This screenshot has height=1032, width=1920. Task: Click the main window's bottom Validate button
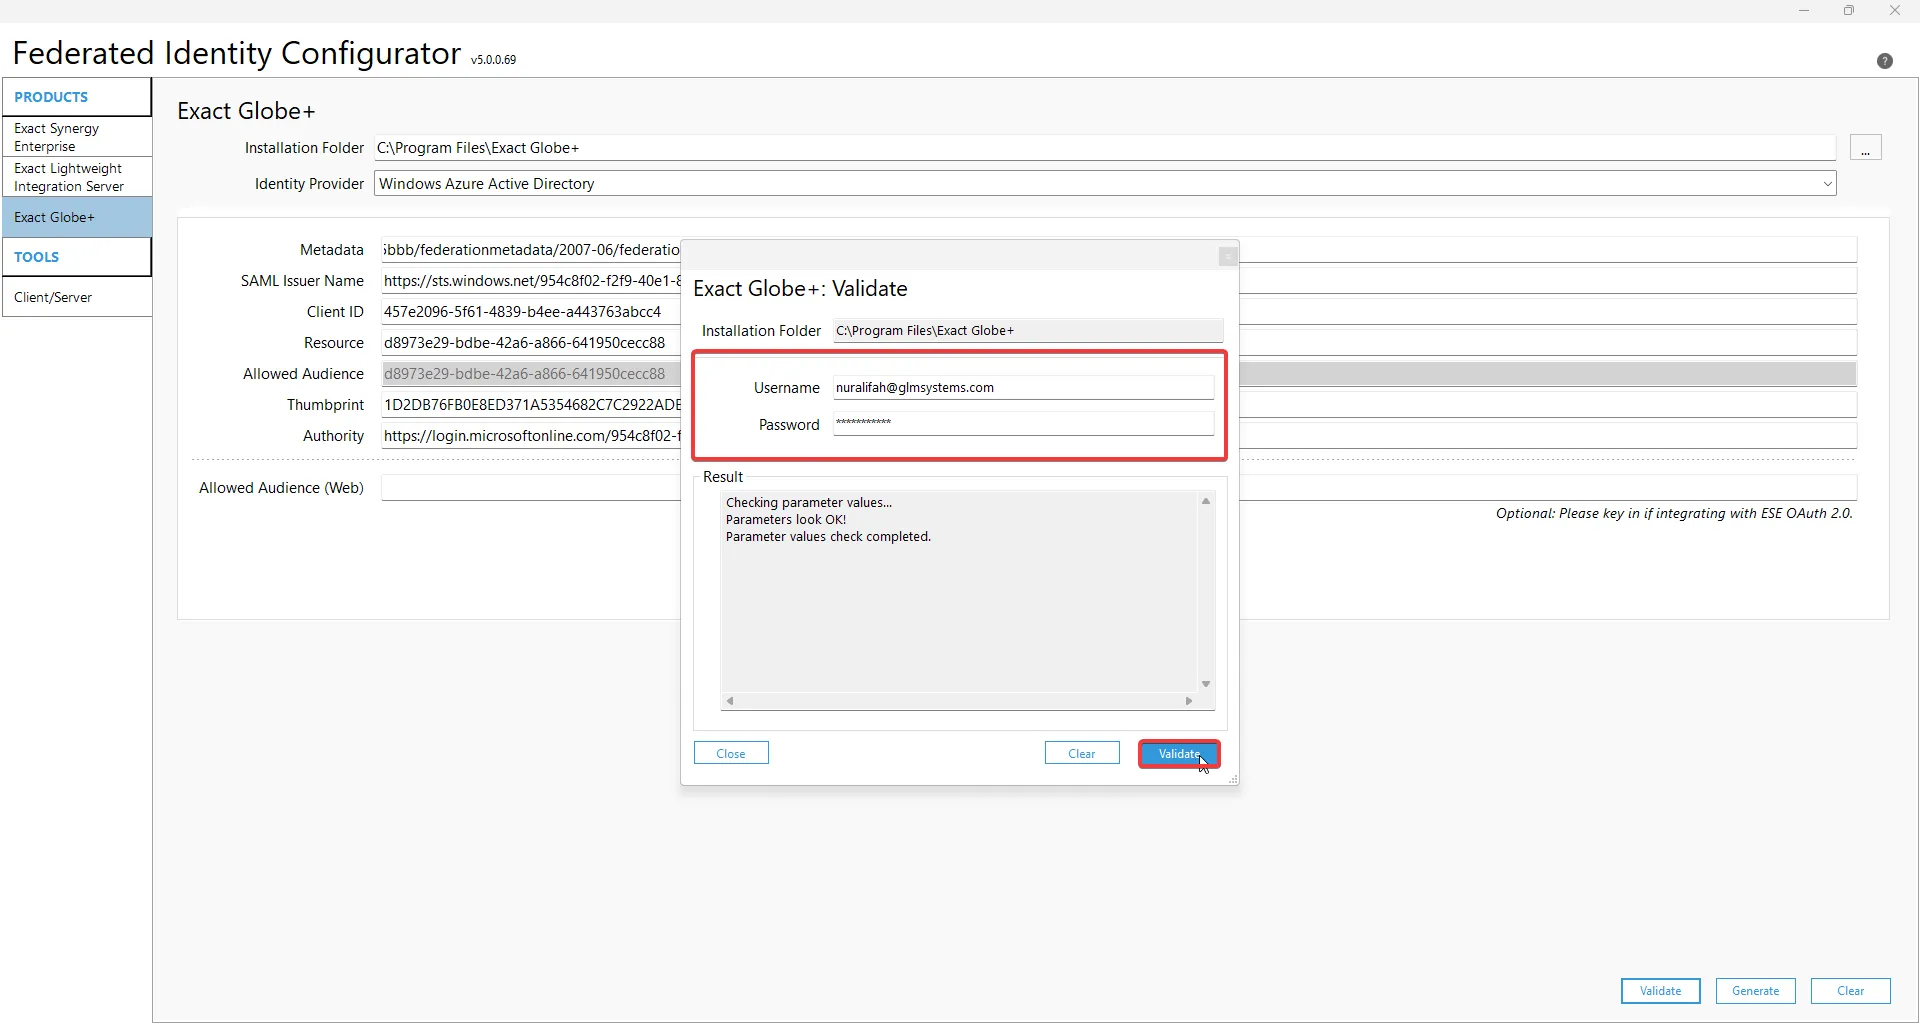pyautogui.click(x=1660, y=991)
